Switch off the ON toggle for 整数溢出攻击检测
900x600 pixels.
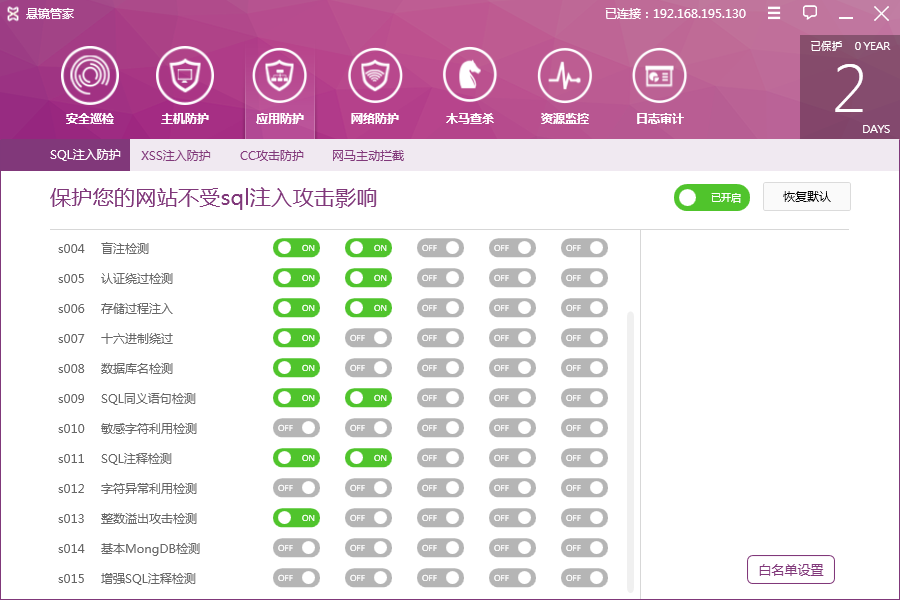(x=296, y=517)
